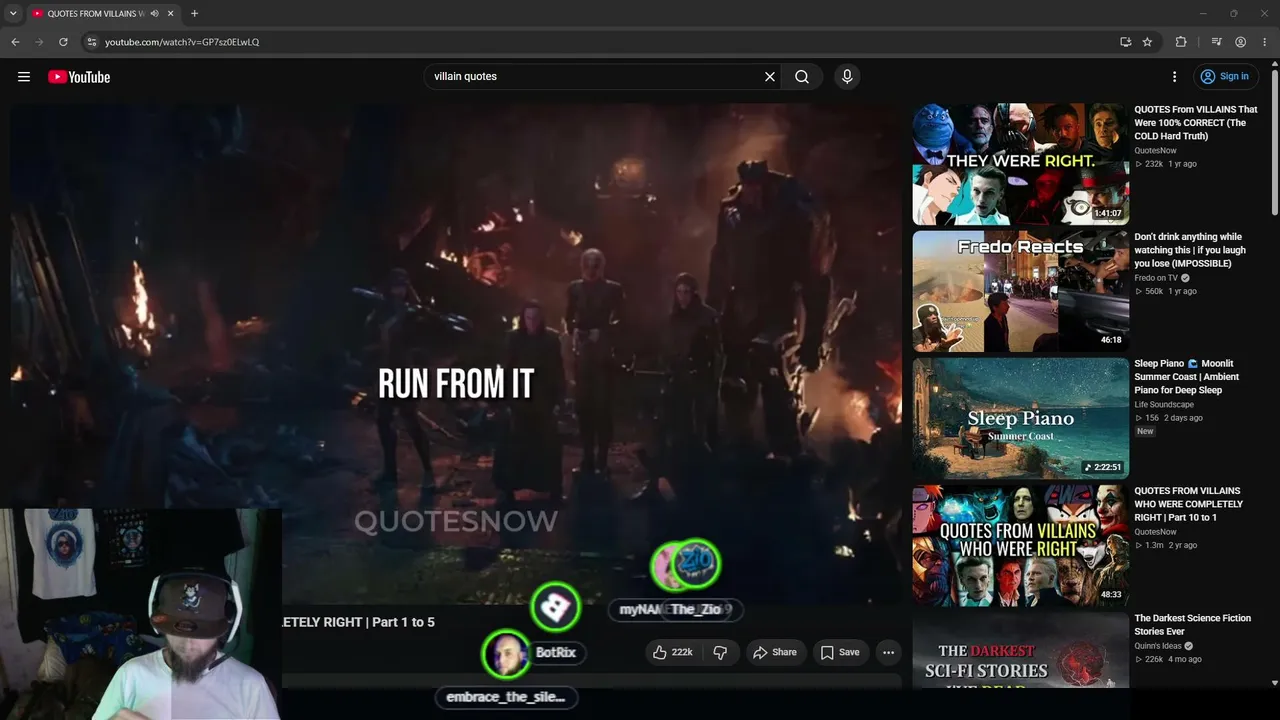Open 'QUOTES FROM VILLAINS Part 10 to 1' title
The width and height of the screenshot is (1280, 720).
tap(1188, 504)
